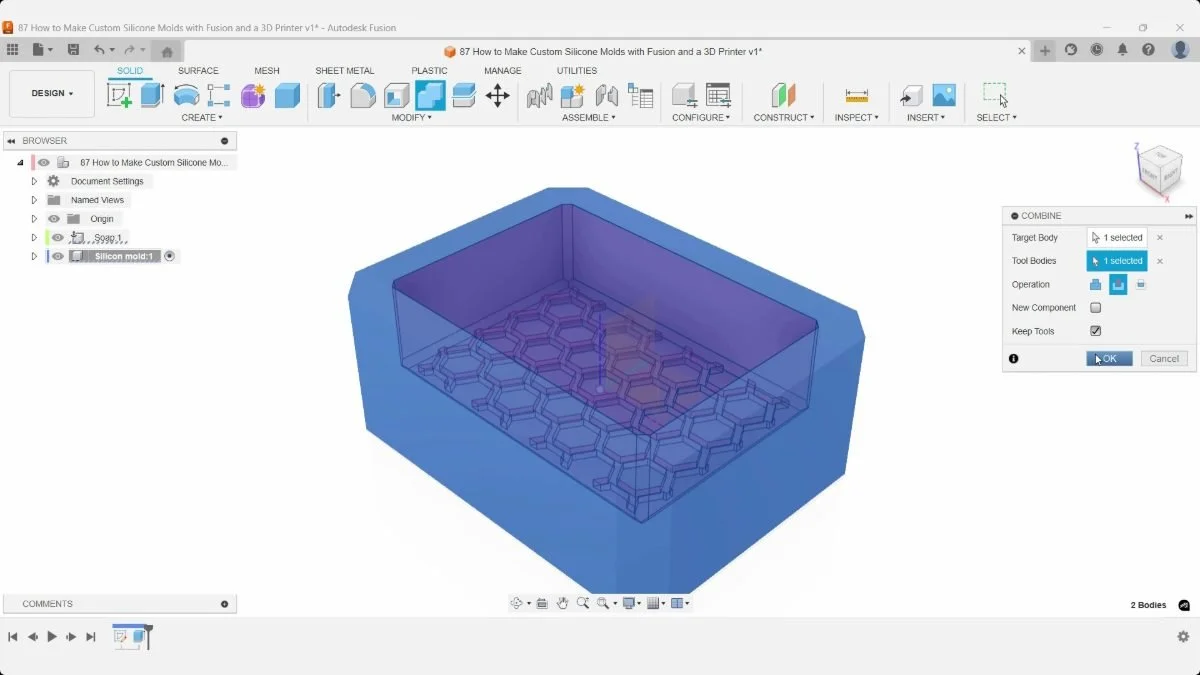Viewport: 1200px width, 675px height.
Task: Switch to the Sheet Metal tab
Action: coord(344,71)
